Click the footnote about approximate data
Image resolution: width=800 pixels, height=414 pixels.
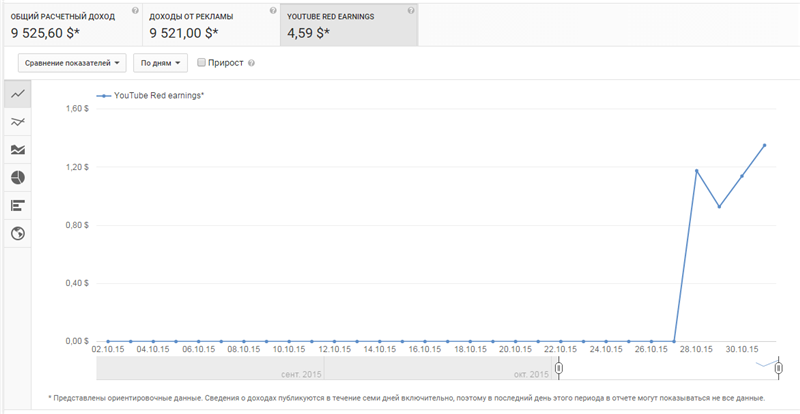(x=406, y=398)
